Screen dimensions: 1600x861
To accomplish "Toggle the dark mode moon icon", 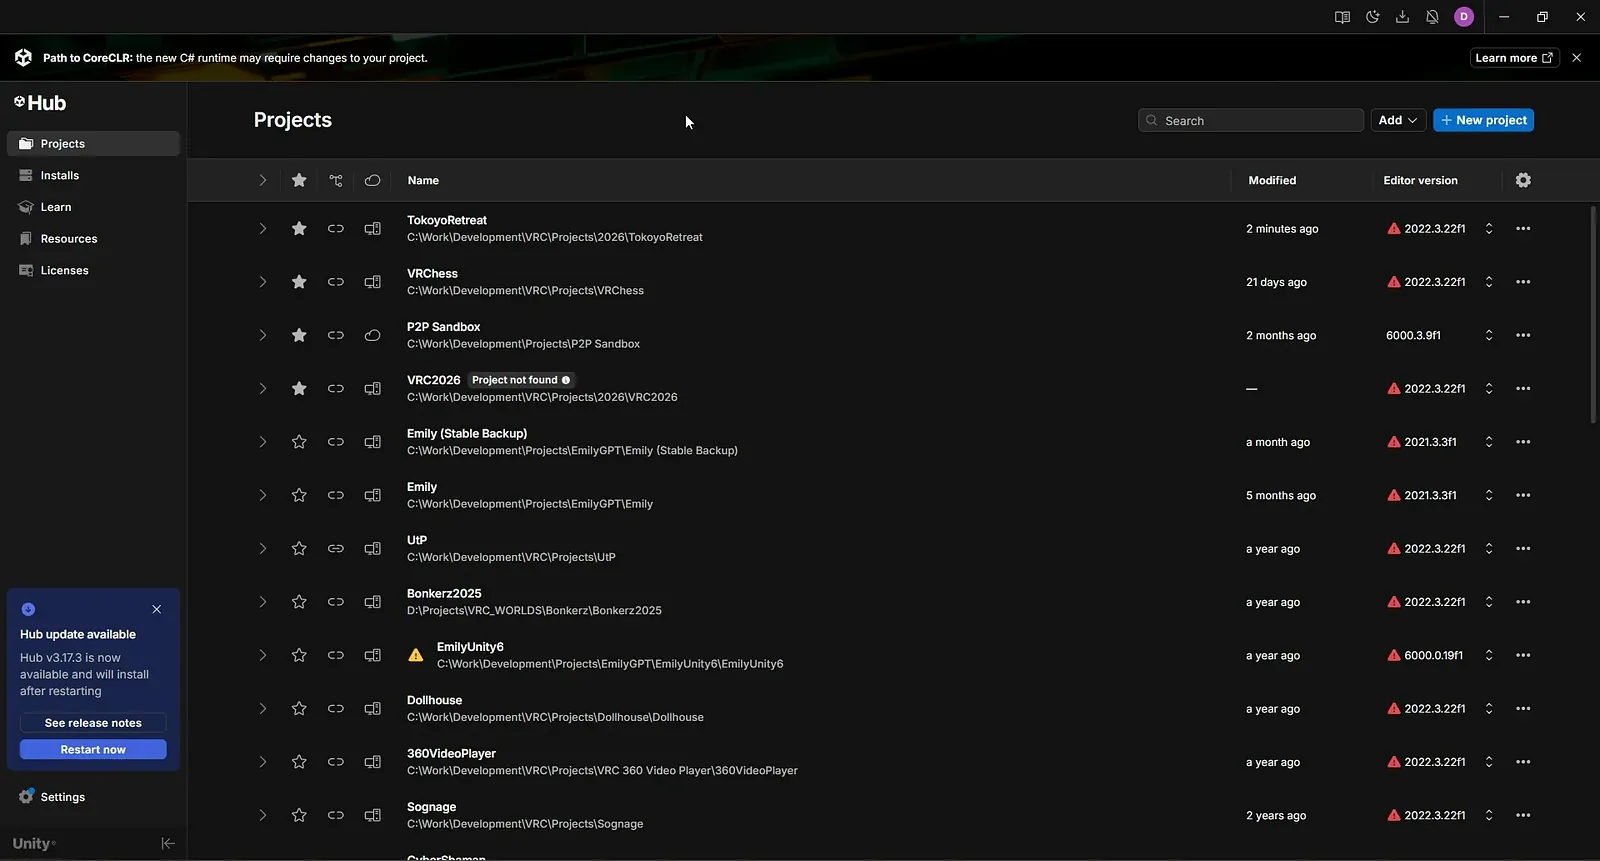I will tap(1372, 17).
